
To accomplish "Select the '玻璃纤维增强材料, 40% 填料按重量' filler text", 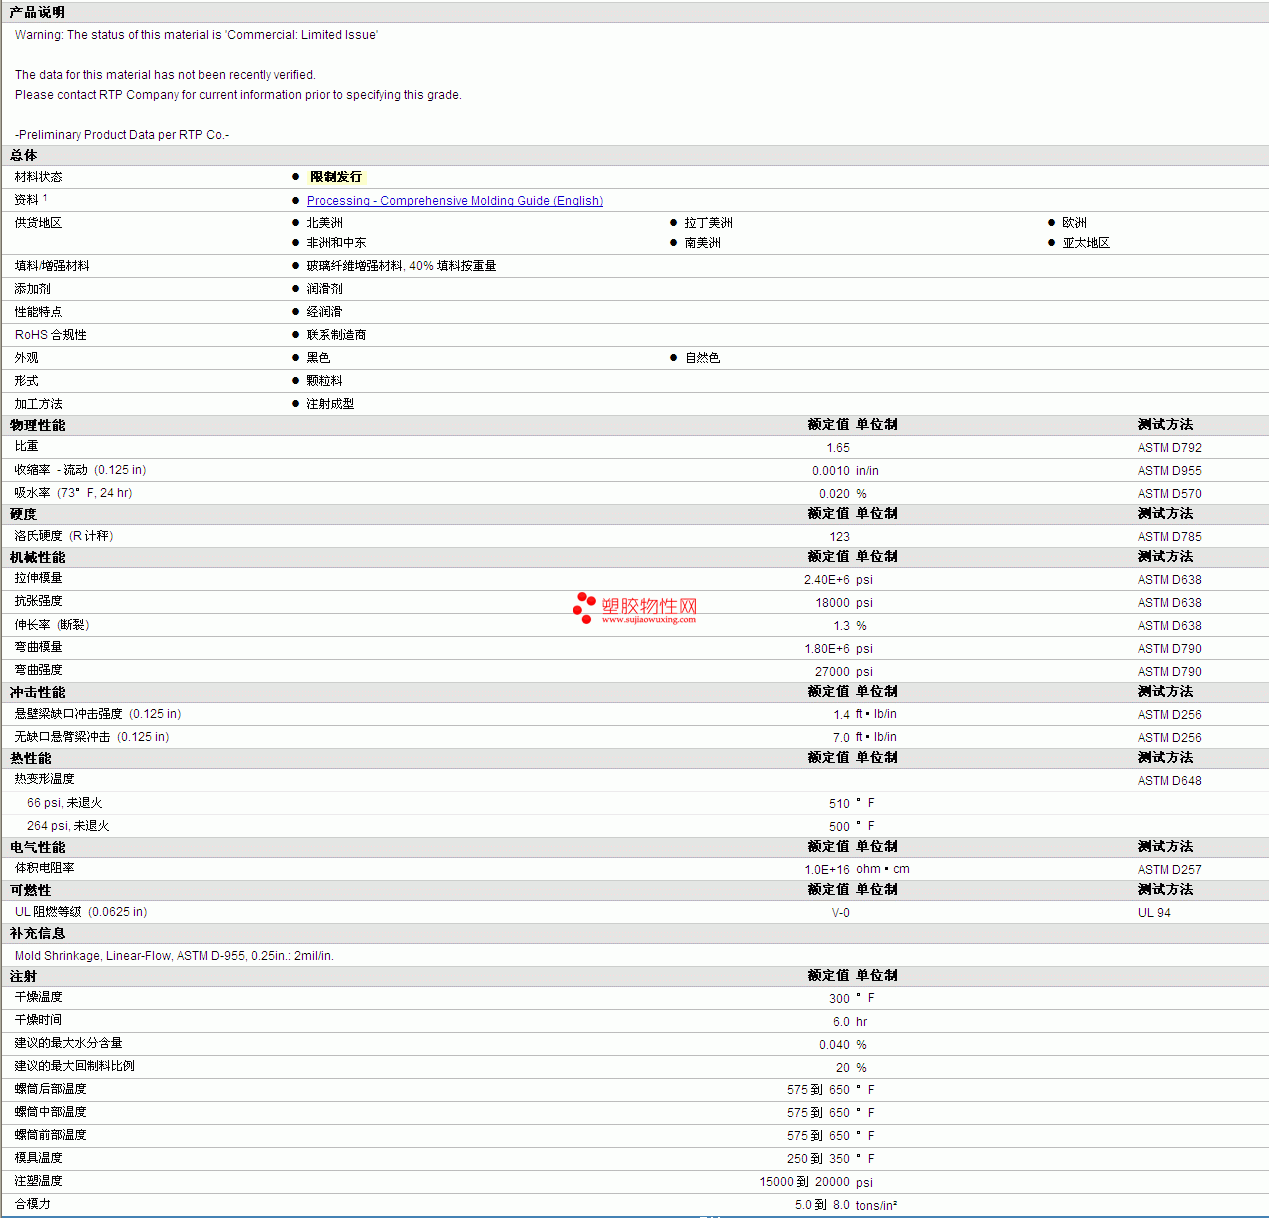I will pyautogui.click(x=401, y=266).
